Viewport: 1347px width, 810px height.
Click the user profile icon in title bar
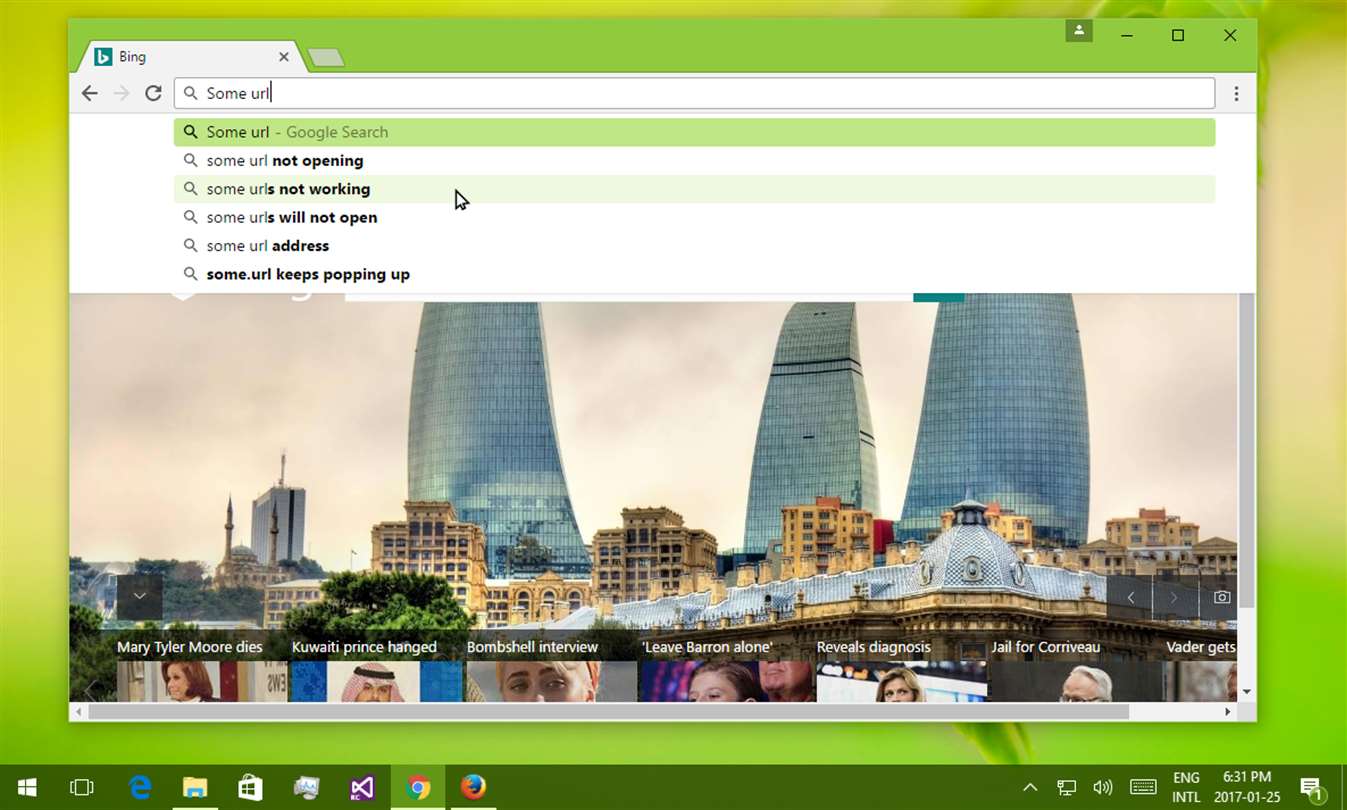point(1078,31)
